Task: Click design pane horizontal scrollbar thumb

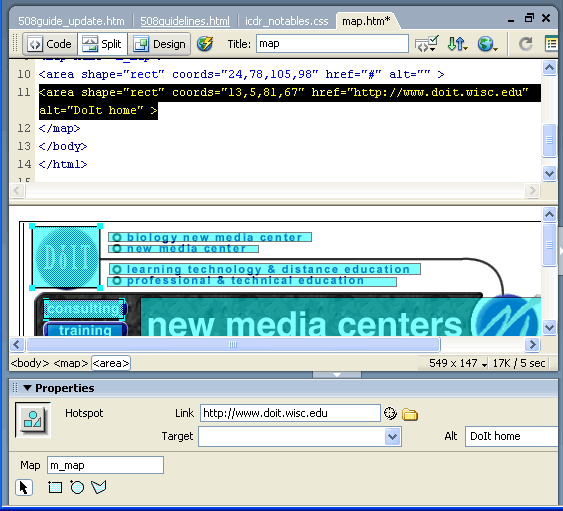Action: (x=233, y=345)
